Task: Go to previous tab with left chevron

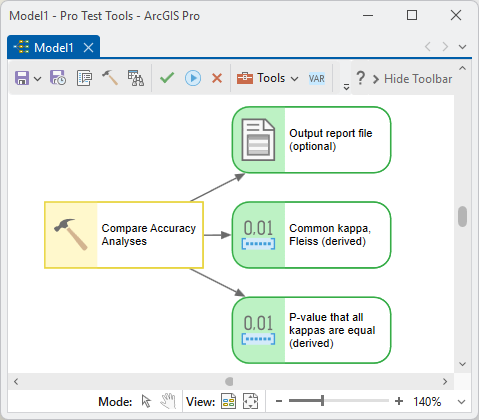Action: pyautogui.click(x=428, y=47)
